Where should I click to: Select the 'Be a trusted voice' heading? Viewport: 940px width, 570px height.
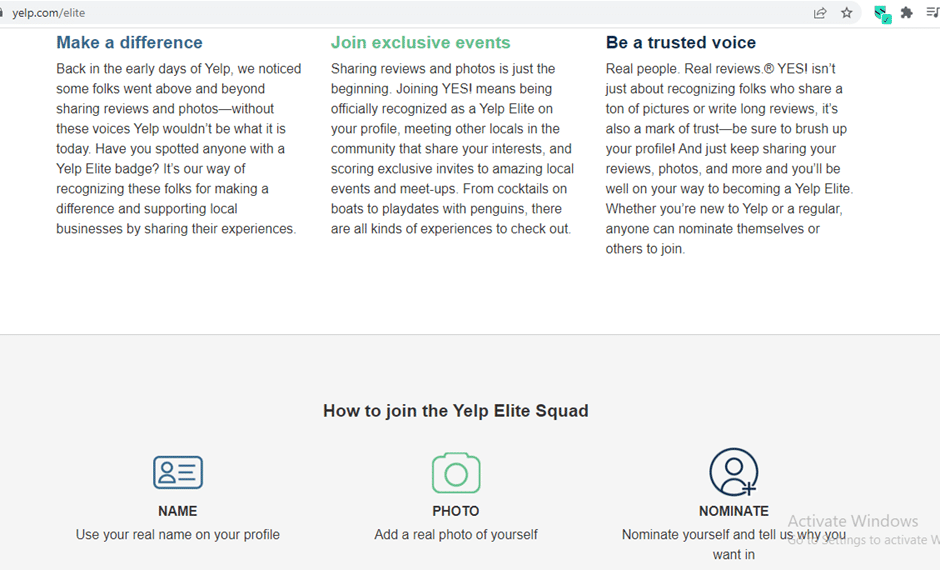[680, 43]
